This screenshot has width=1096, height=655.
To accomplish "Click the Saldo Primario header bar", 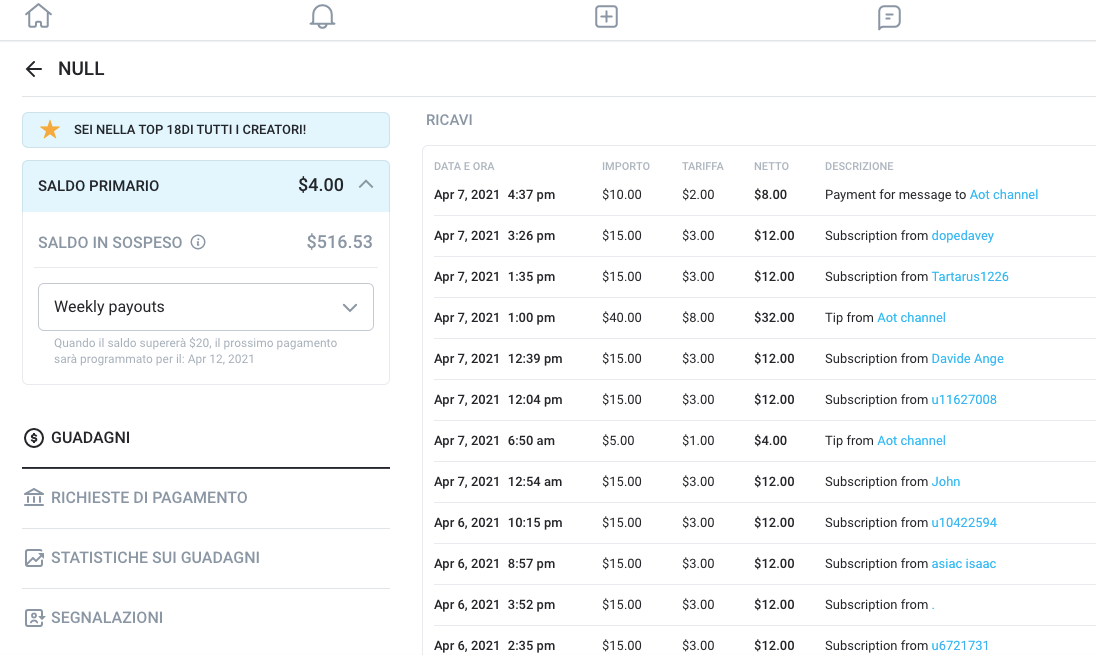I will [x=180, y=186].
